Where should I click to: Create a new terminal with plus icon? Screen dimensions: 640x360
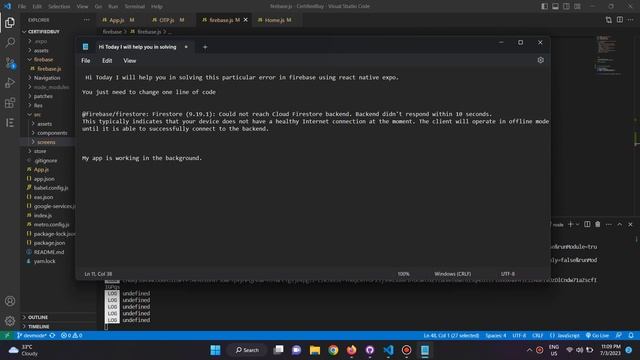tap(571, 224)
